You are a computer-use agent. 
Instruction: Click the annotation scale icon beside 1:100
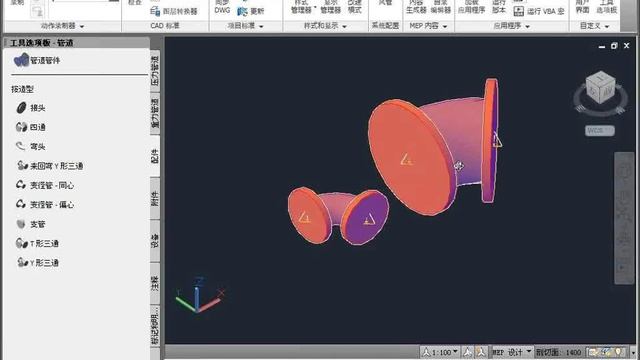[x=426, y=352]
